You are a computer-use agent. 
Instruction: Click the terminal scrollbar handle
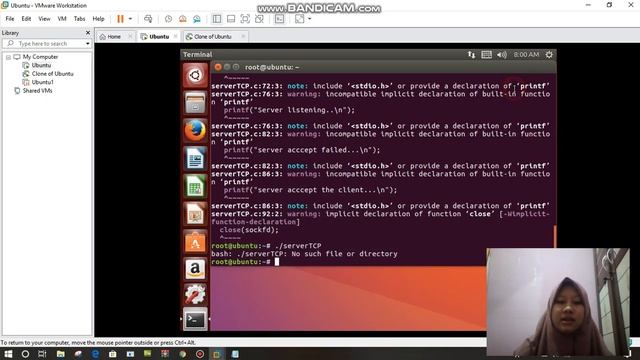[555, 236]
